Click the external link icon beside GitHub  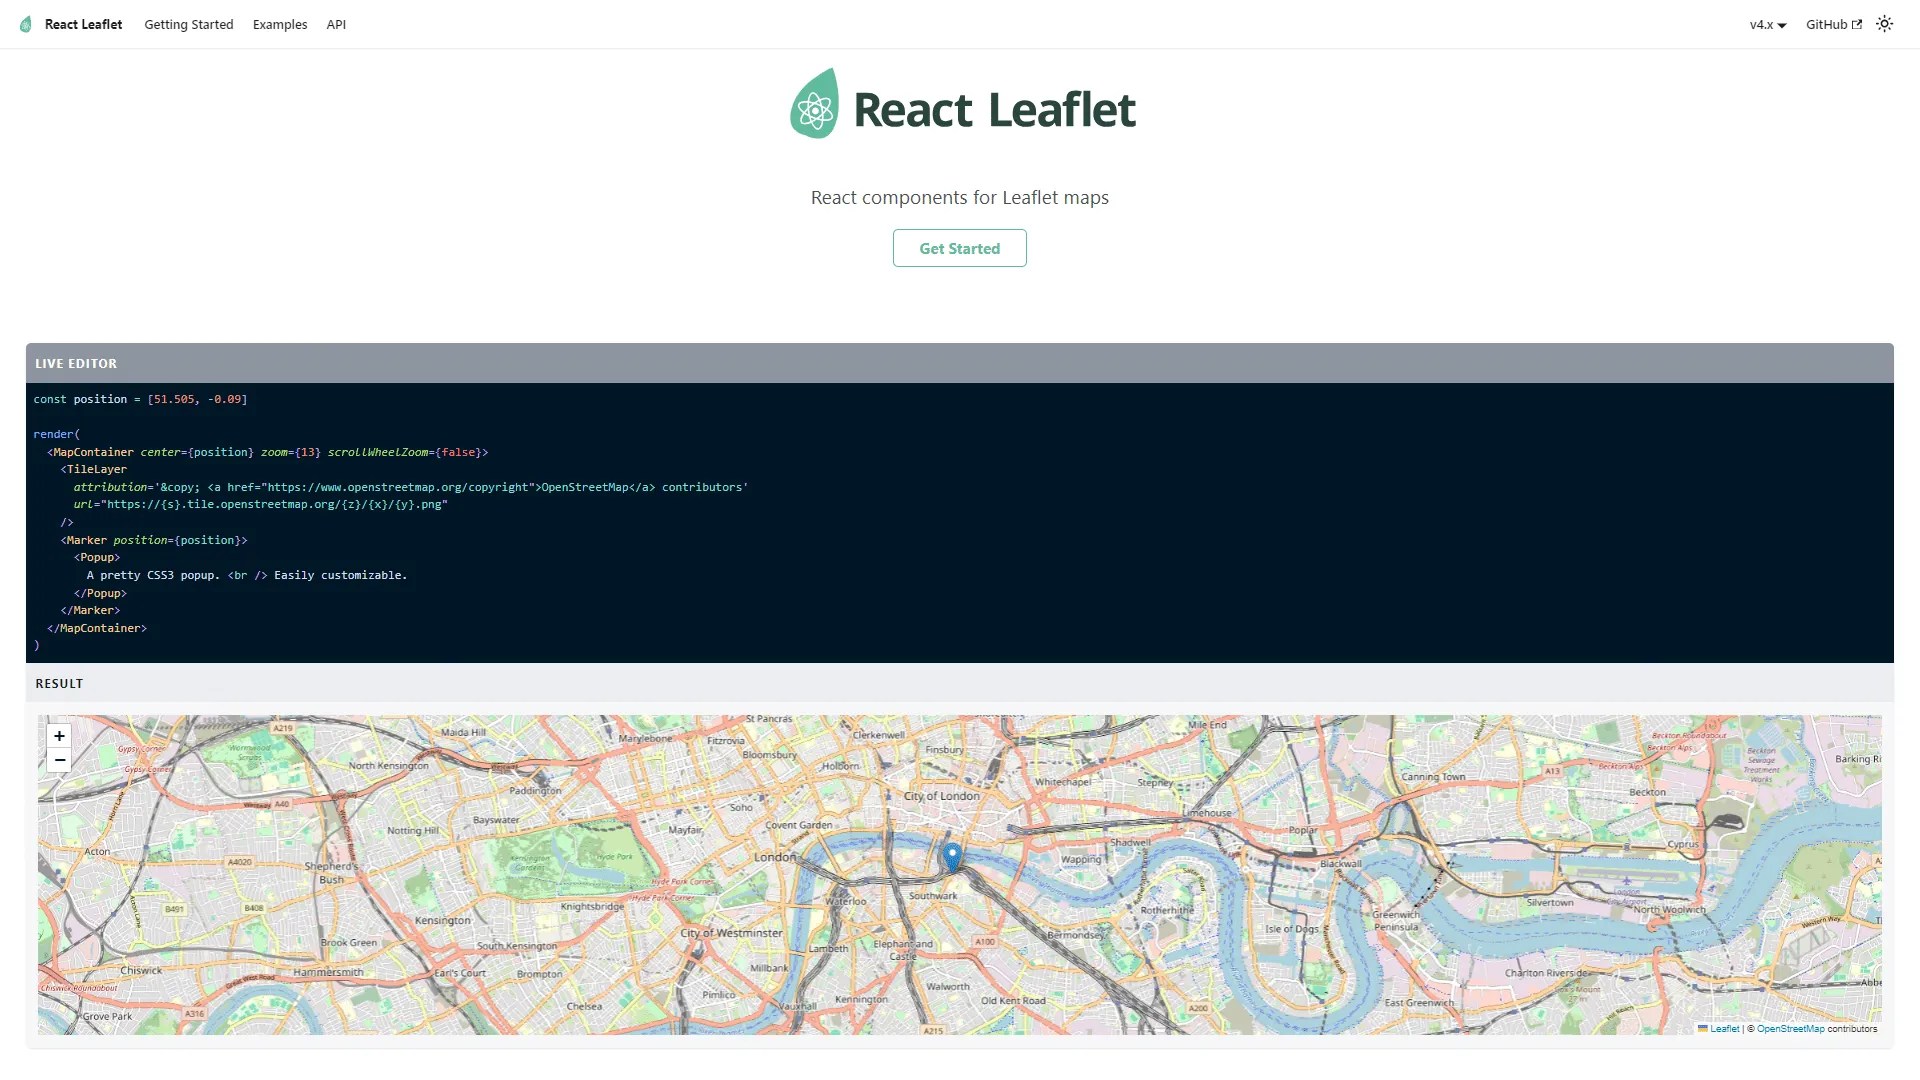point(1857,25)
